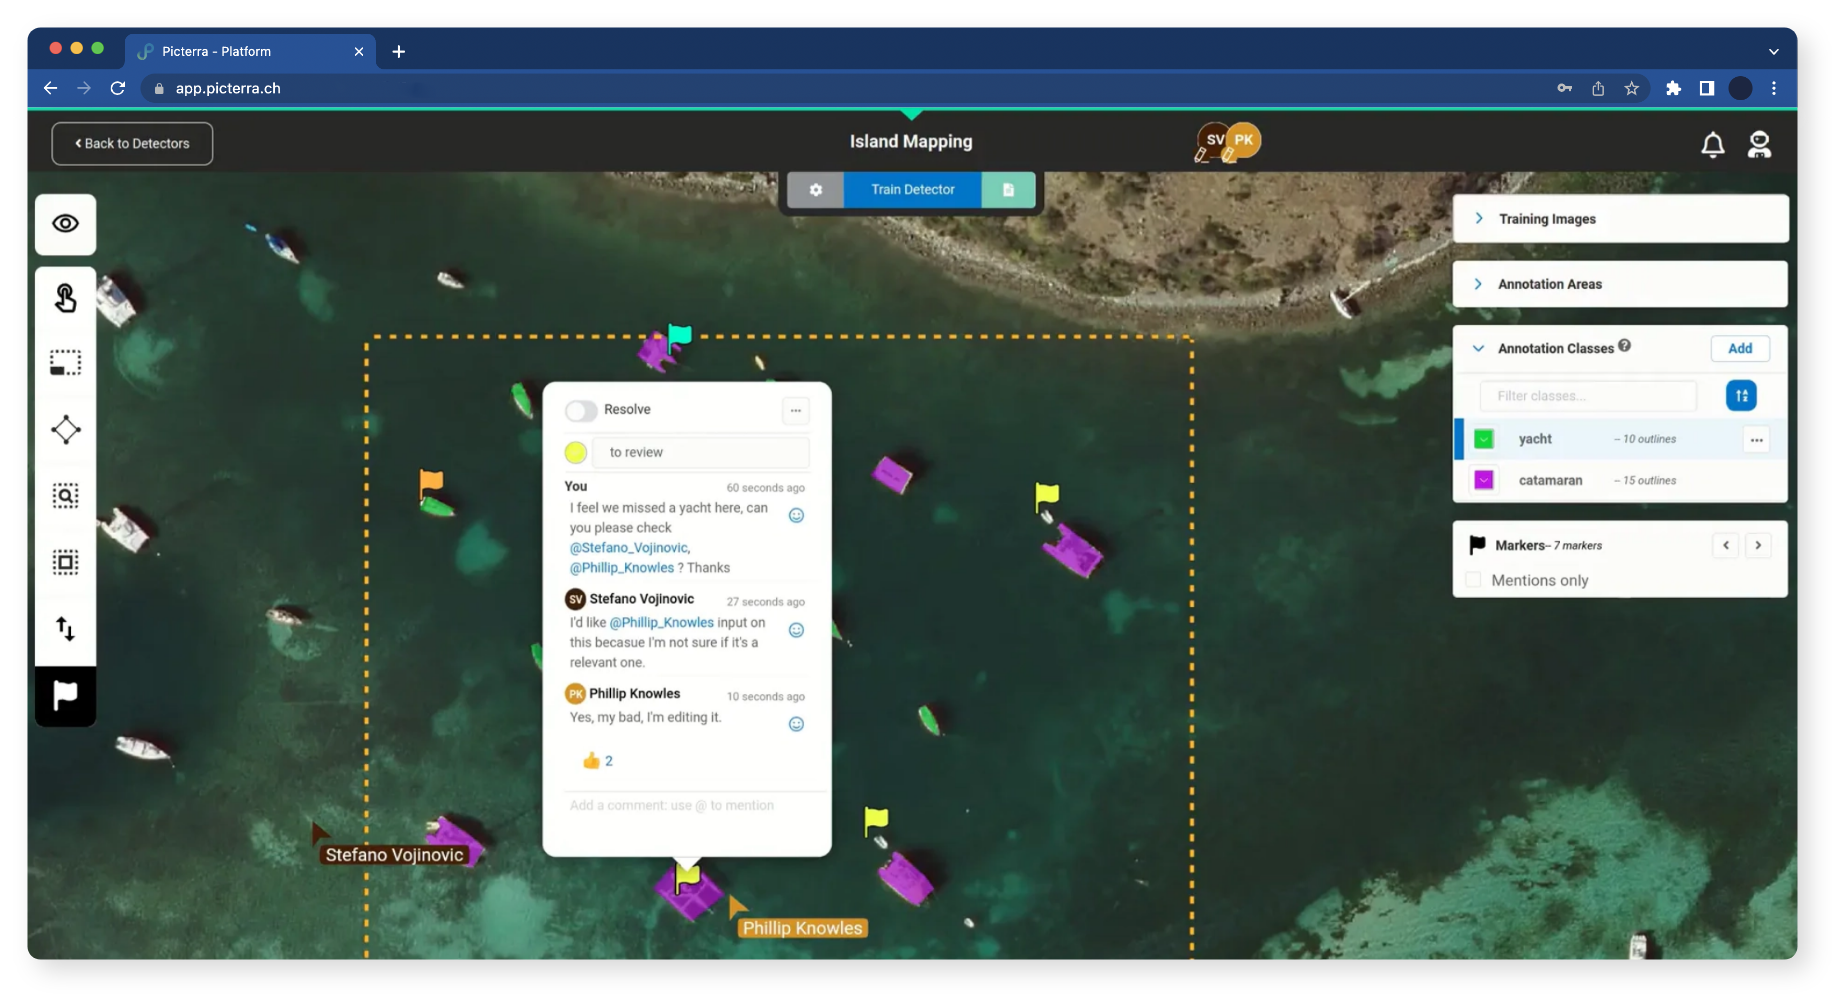Collapse the Annotation Classes section
Image resolution: width=1845 pixels, height=1007 pixels.
coord(1478,348)
